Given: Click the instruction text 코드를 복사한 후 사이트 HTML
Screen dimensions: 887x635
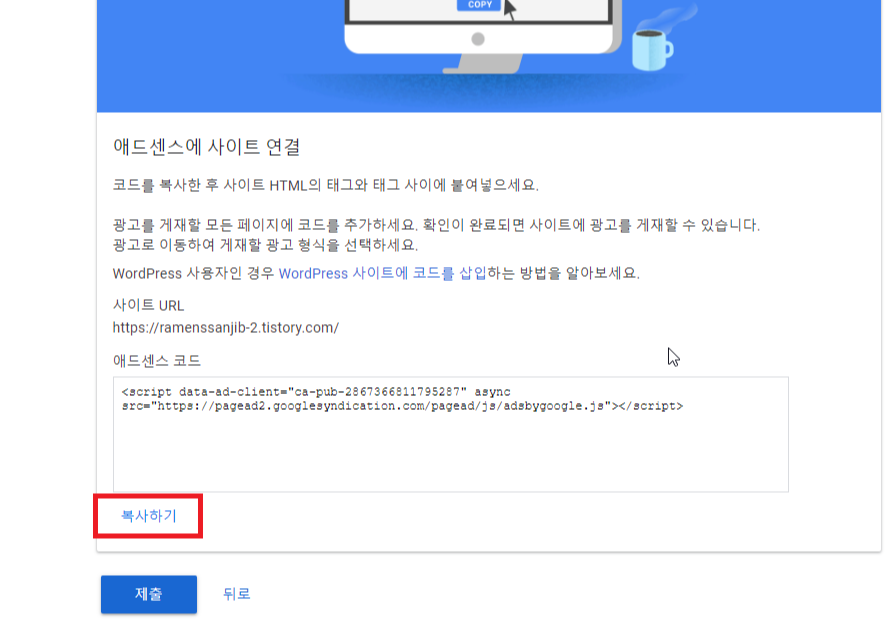Looking at the screenshot, I should 325,185.
